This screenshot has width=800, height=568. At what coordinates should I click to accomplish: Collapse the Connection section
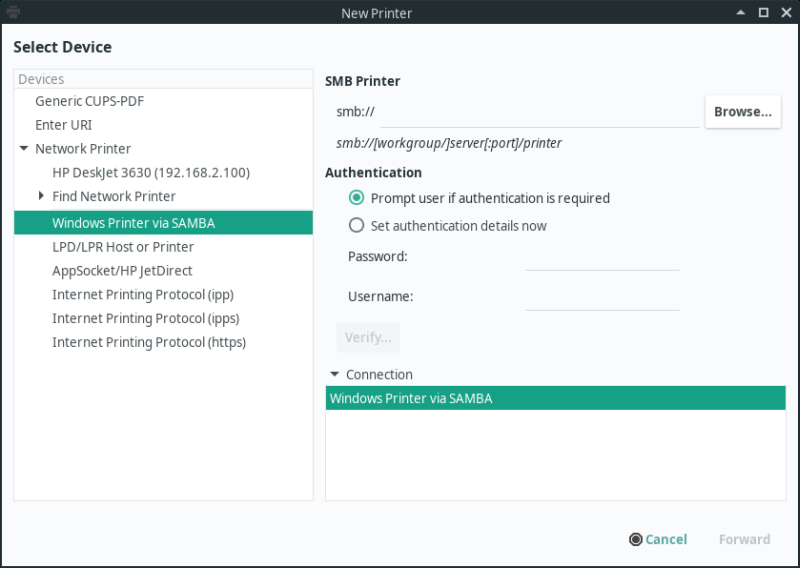pyautogui.click(x=334, y=375)
